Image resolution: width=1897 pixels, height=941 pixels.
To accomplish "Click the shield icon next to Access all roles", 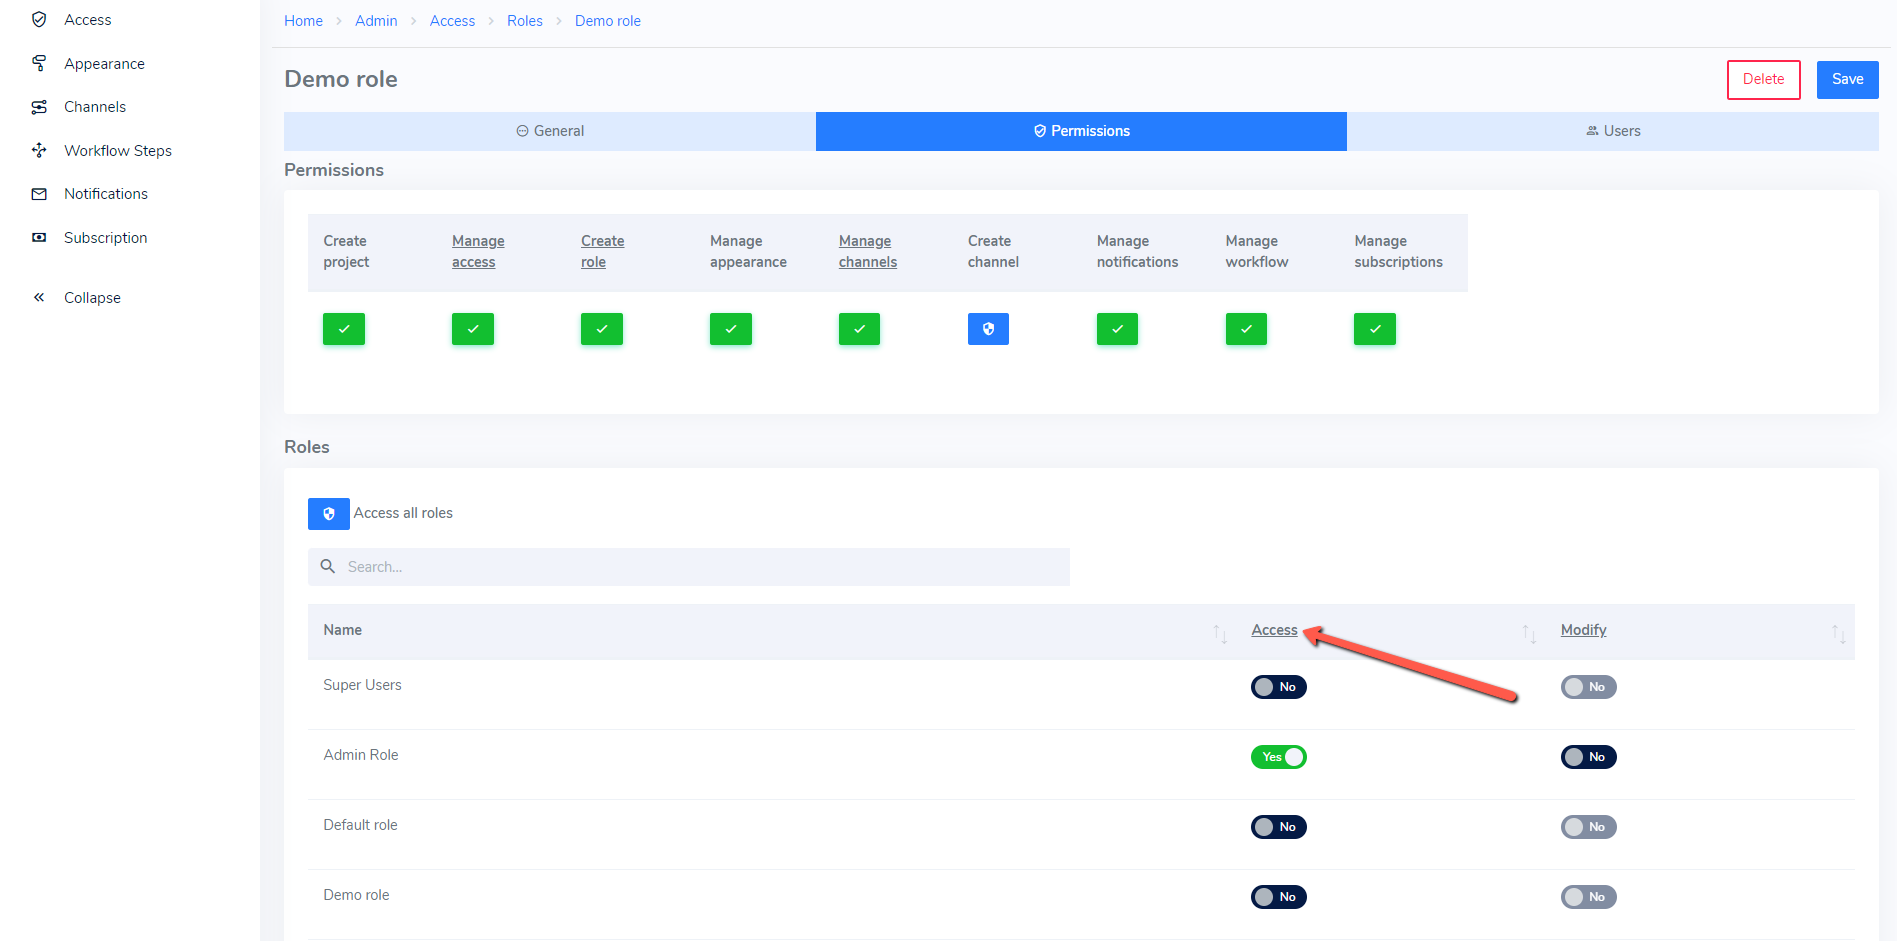I will click(x=329, y=514).
